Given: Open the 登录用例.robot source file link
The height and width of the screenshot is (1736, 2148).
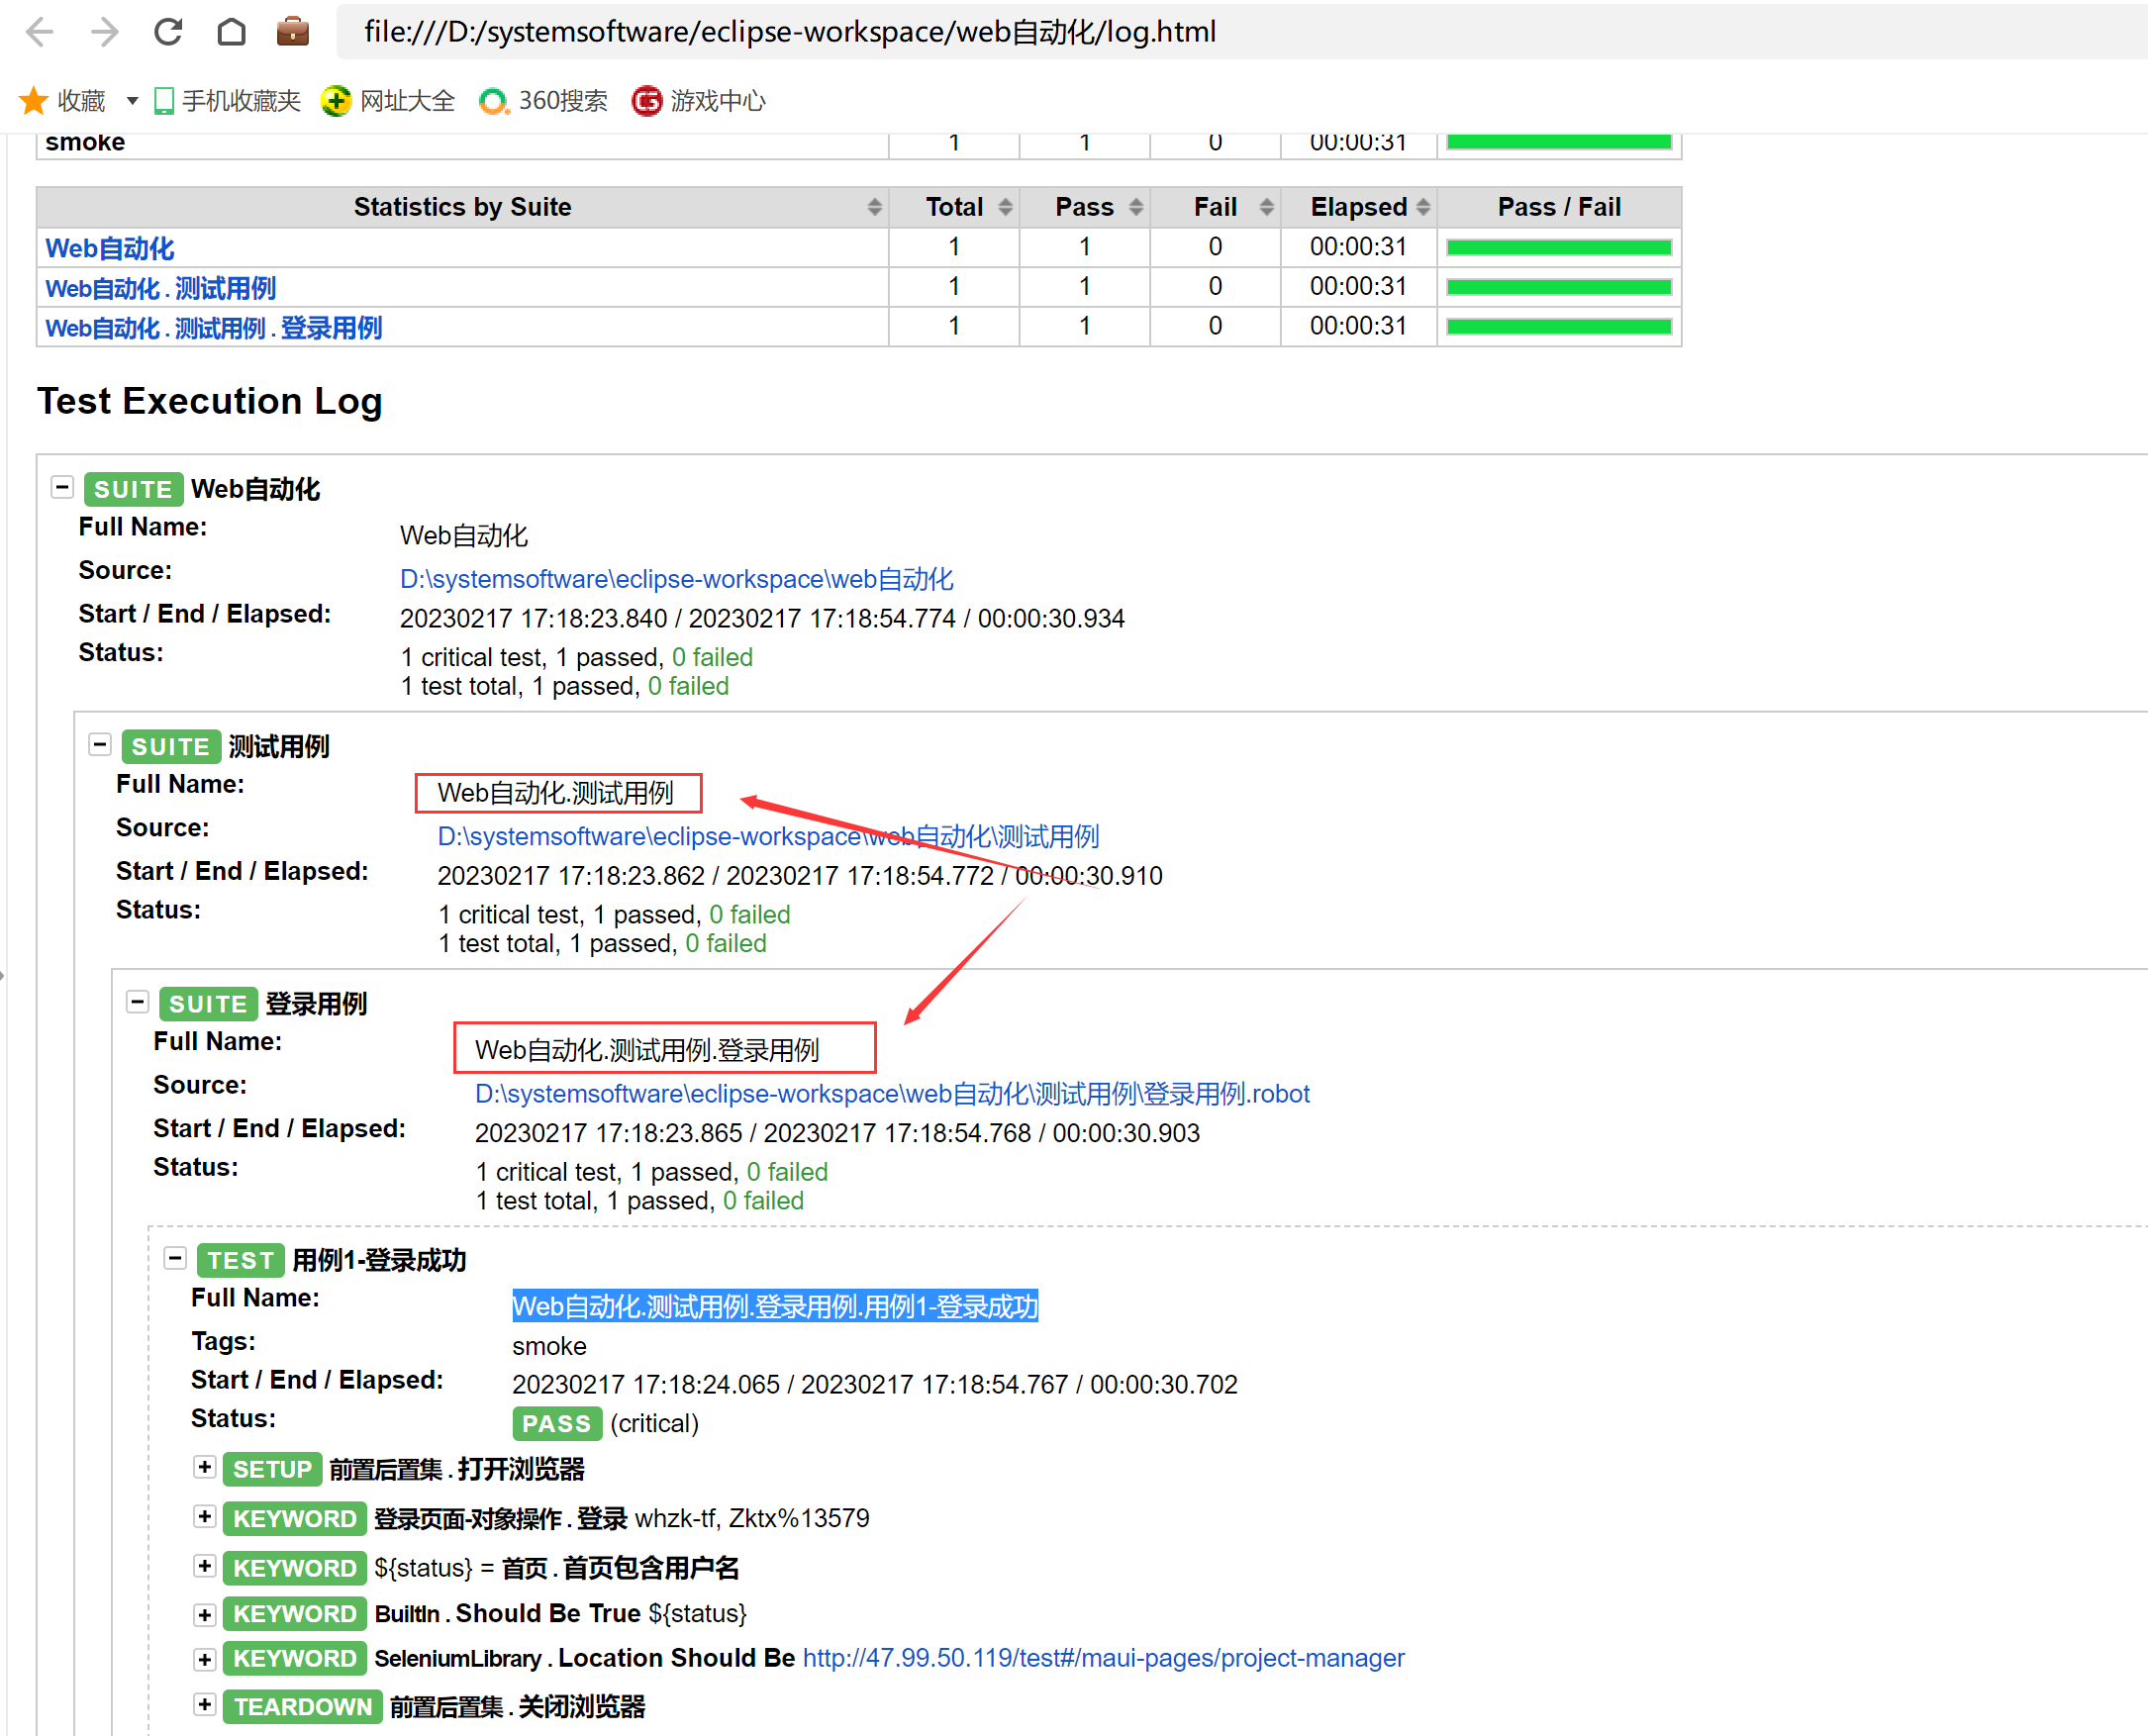Looking at the screenshot, I should coord(891,1094).
